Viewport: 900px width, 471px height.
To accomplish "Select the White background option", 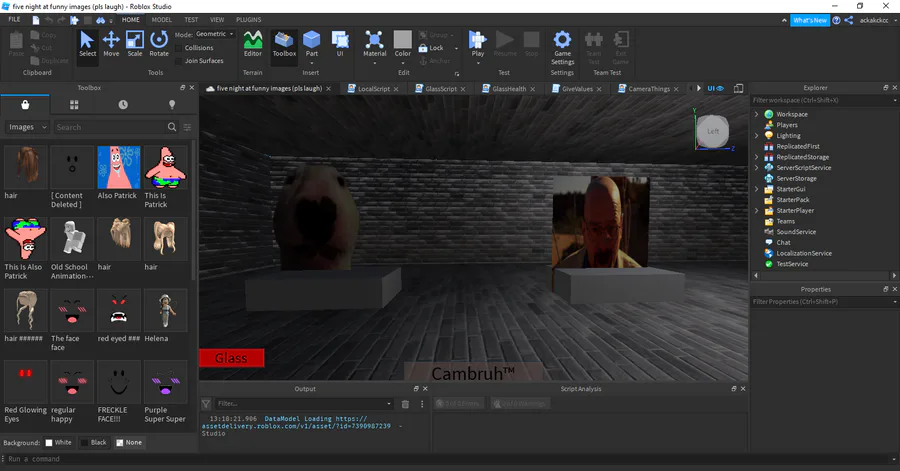I will (x=58, y=442).
